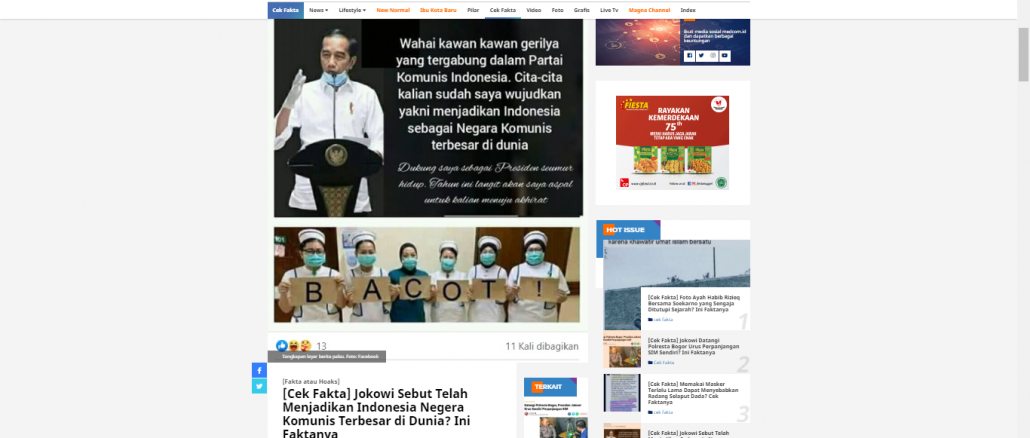Open Live Tv page
1030x438 pixels.
click(609, 10)
